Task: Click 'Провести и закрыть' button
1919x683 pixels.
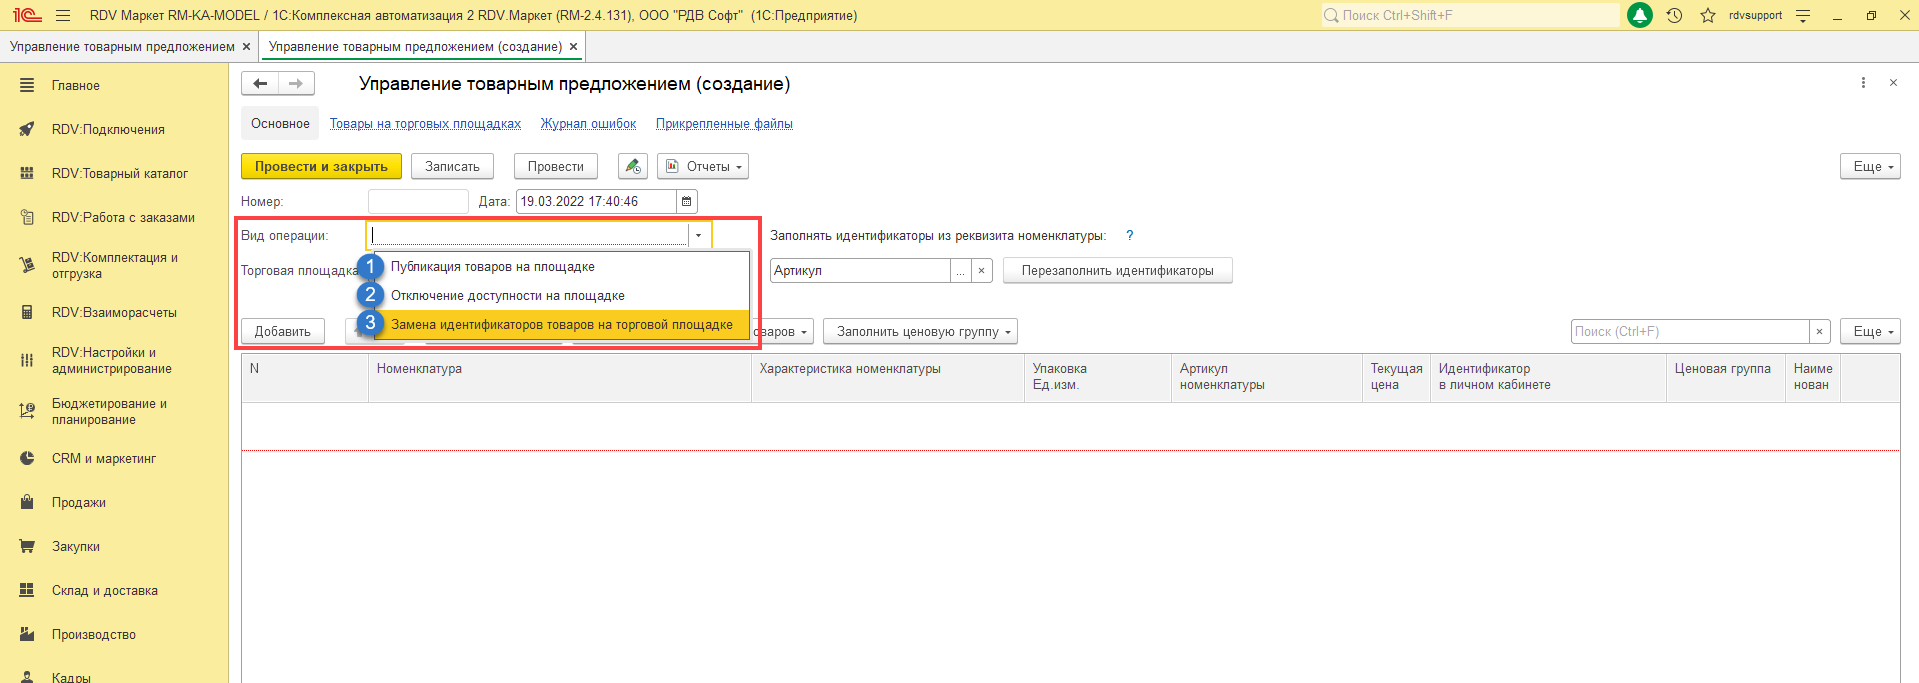Action: [x=321, y=167]
